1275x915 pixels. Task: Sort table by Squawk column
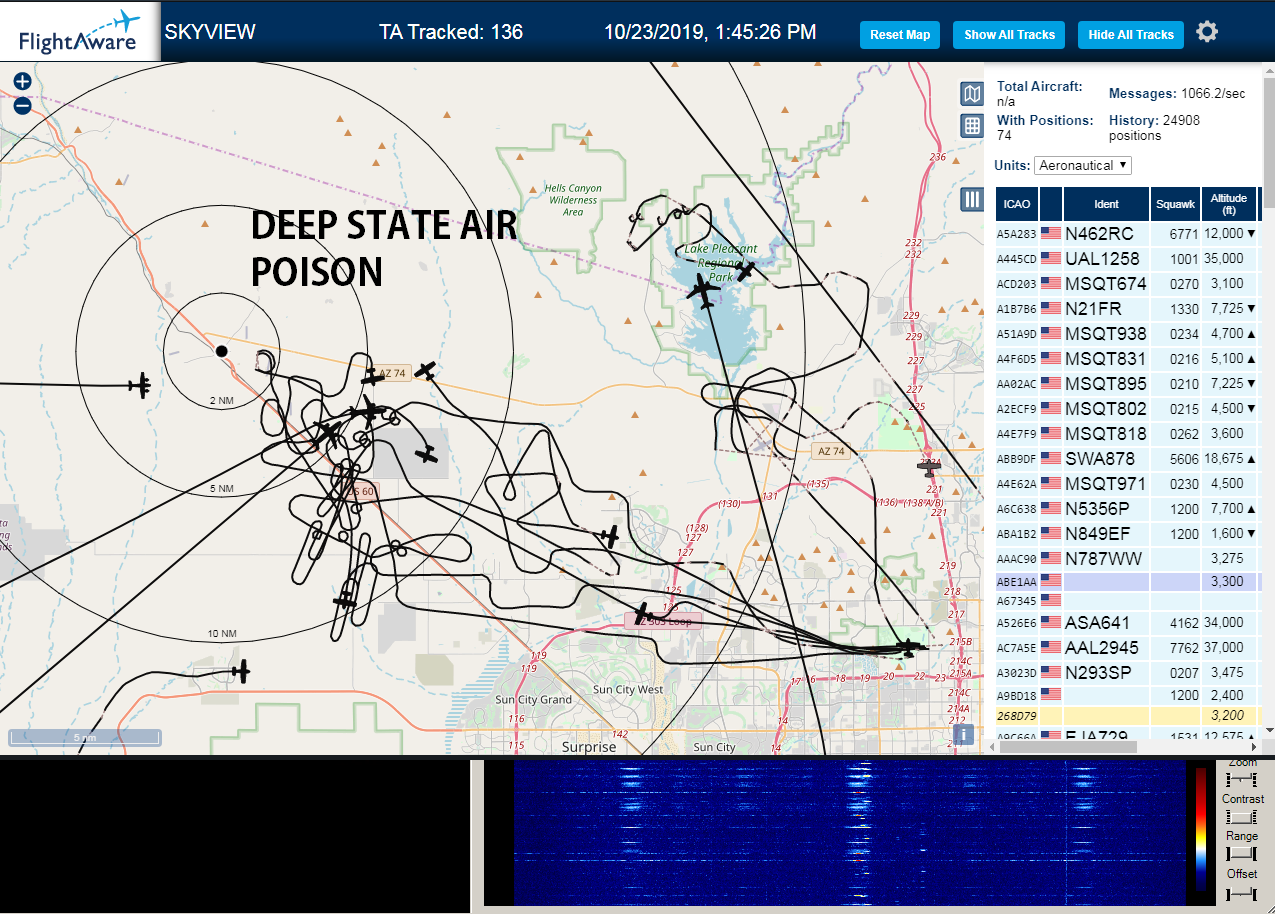click(1174, 204)
